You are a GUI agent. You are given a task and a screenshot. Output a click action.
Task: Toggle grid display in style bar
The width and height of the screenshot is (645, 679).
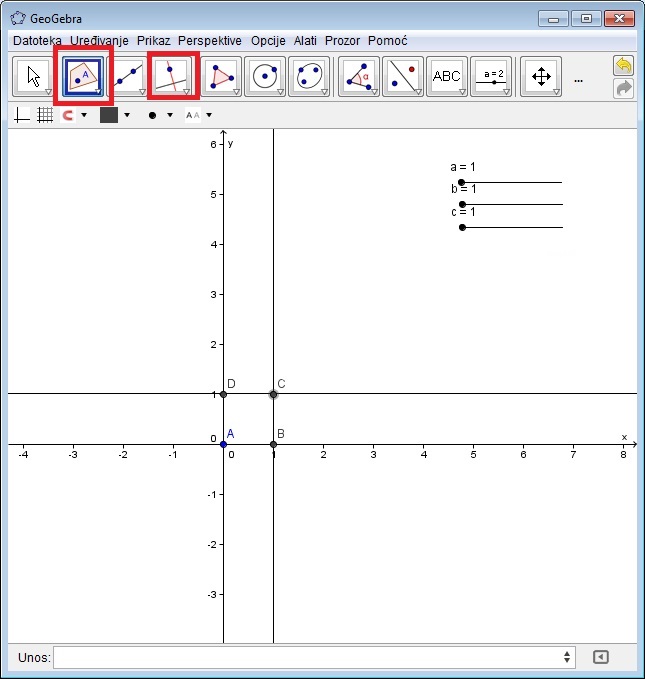point(45,115)
